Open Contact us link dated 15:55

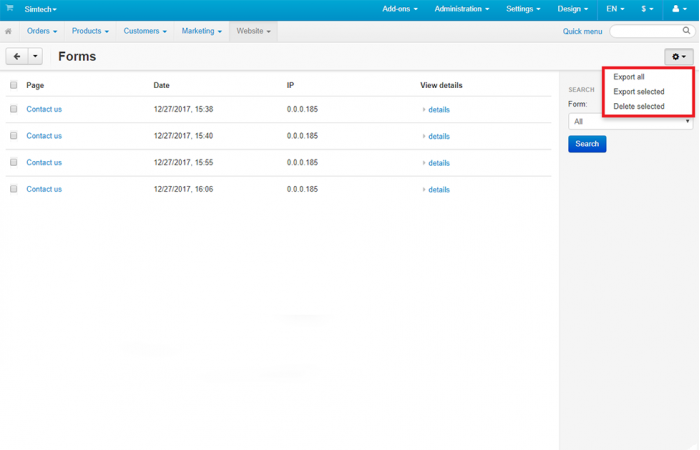pyautogui.click(x=44, y=162)
